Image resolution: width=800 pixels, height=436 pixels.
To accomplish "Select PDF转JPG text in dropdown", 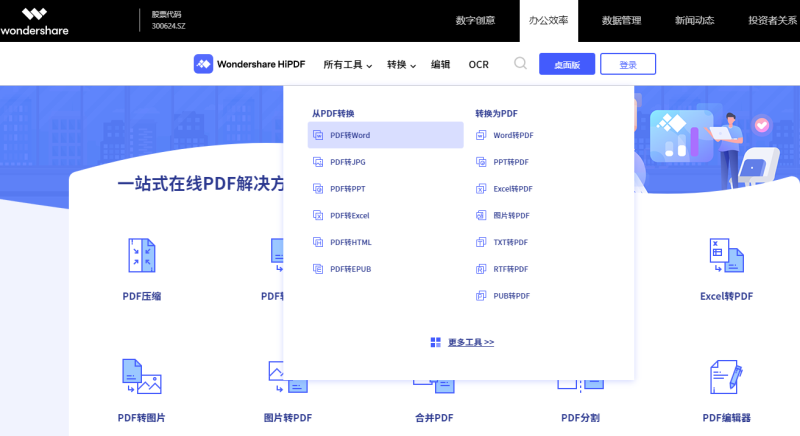I will click(x=347, y=162).
